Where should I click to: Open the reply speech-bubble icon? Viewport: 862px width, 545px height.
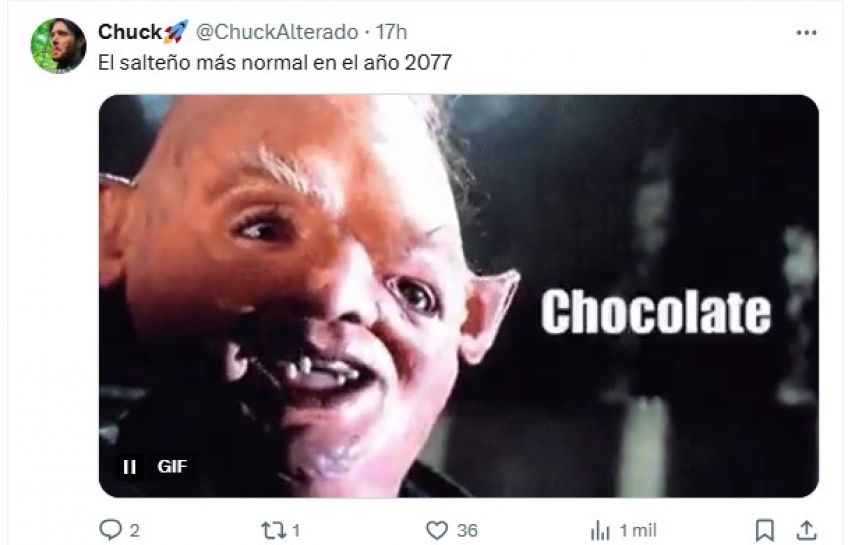pos(110,530)
